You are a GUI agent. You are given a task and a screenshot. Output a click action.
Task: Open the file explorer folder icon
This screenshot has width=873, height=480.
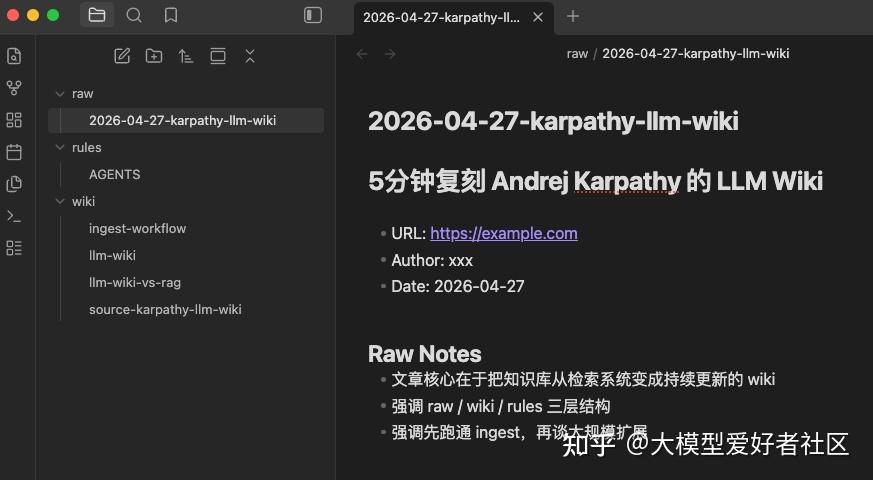[97, 15]
